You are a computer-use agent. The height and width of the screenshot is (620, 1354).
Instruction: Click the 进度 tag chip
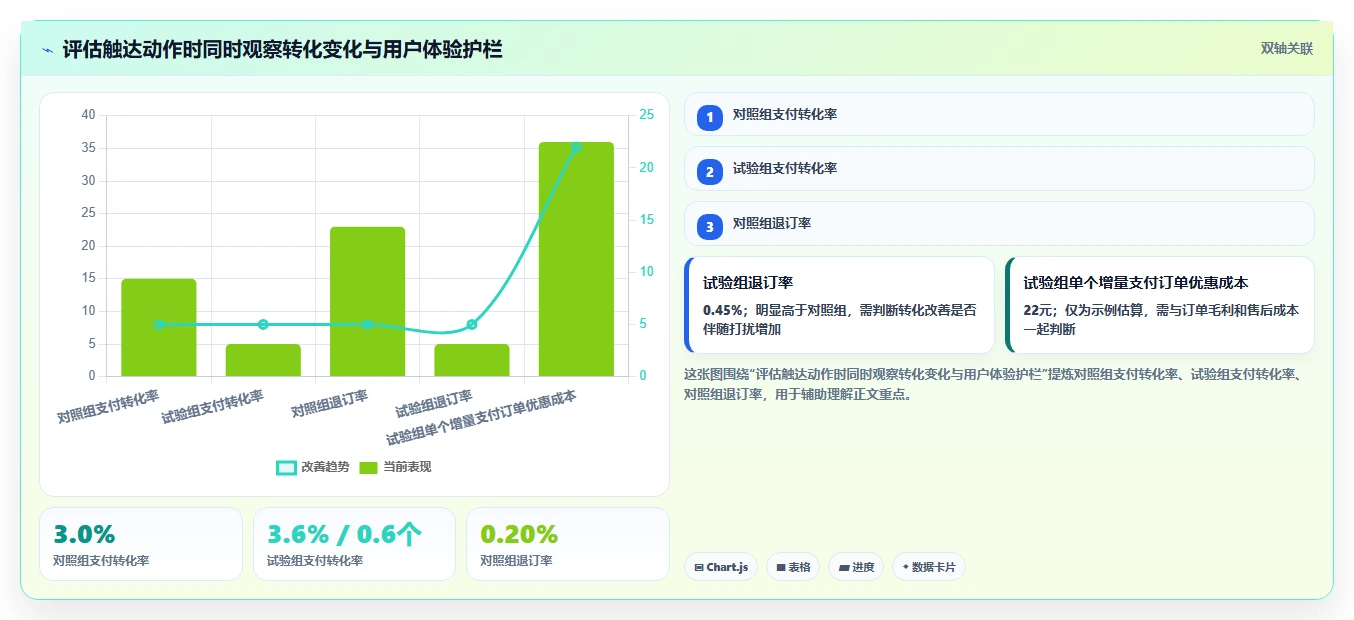click(856, 567)
